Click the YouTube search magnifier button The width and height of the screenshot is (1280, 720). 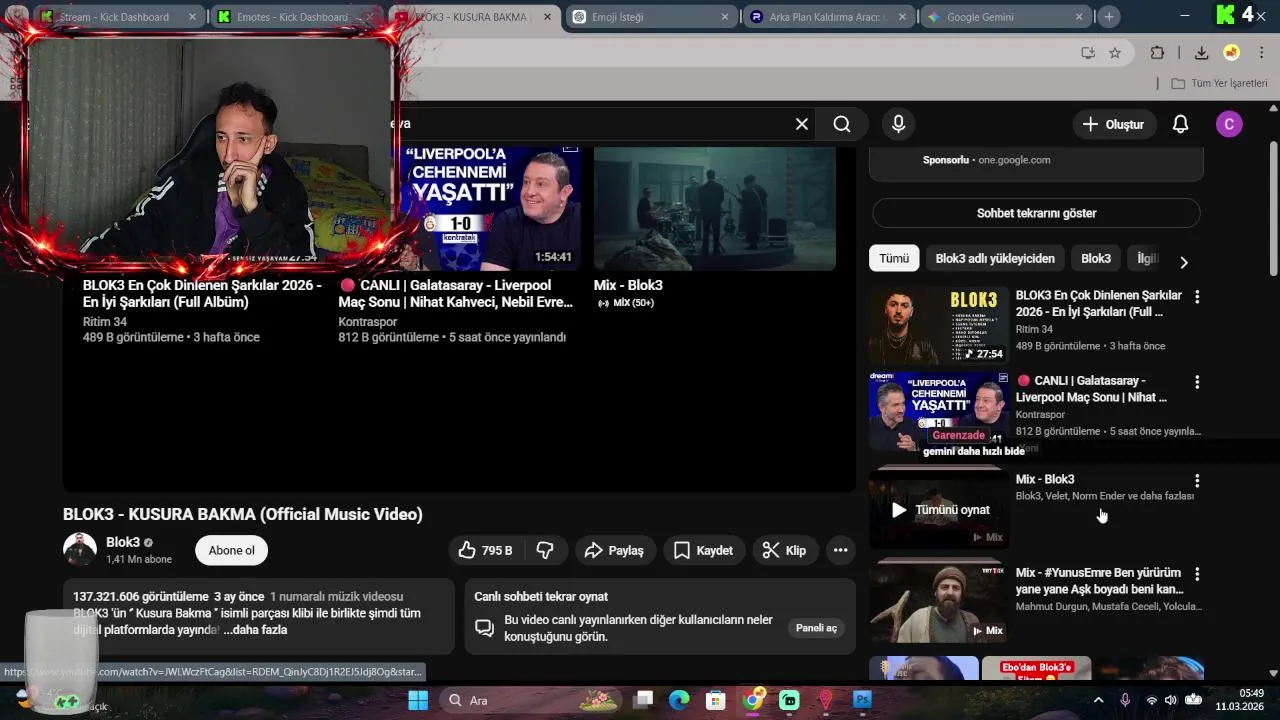point(842,124)
